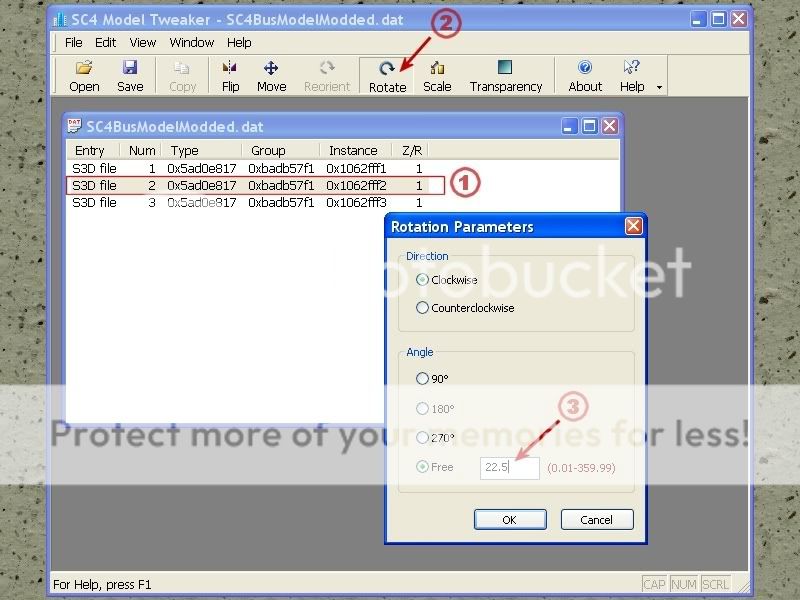Select S3D file row with instance 0x1062fff3
Image resolution: width=800 pixels, height=600 pixels.
tap(247, 203)
